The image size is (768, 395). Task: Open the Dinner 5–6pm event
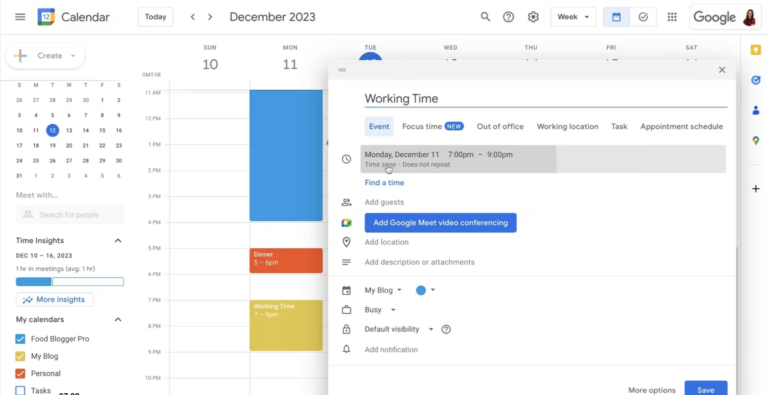tap(286, 260)
